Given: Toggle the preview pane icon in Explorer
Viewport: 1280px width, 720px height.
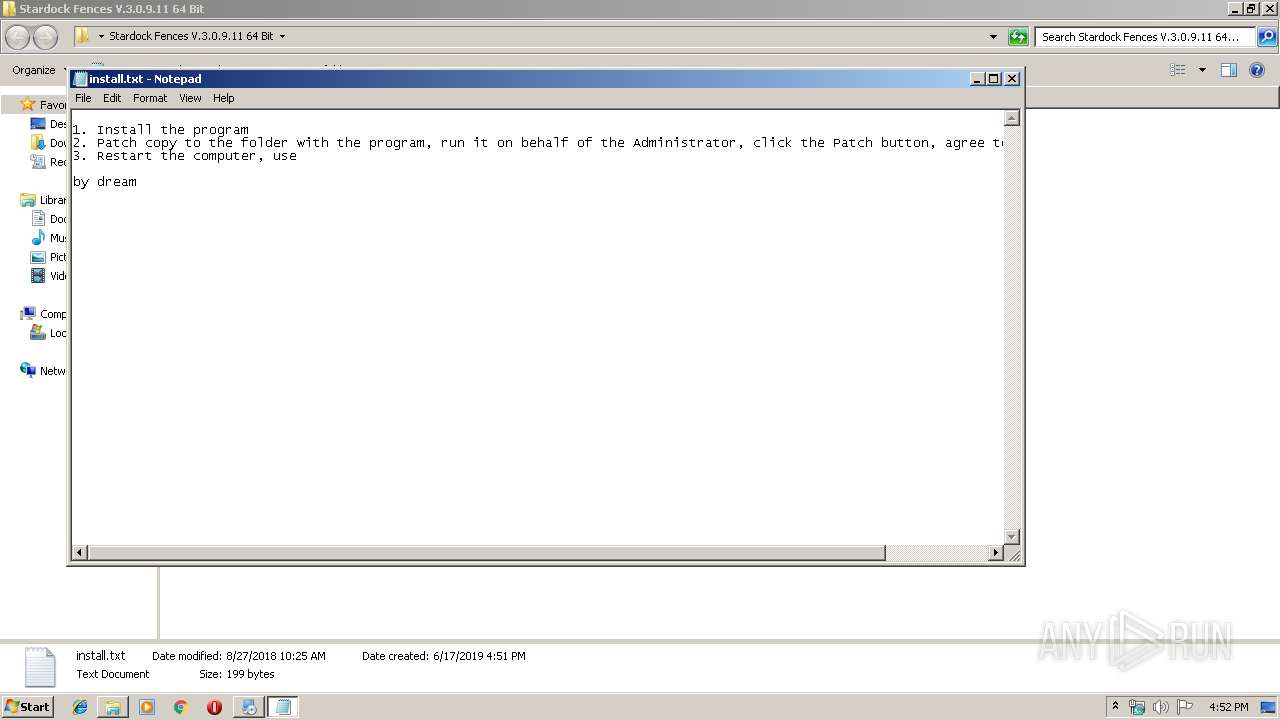Looking at the screenshot, I should pyautogui.click(x=1229, y=70).
